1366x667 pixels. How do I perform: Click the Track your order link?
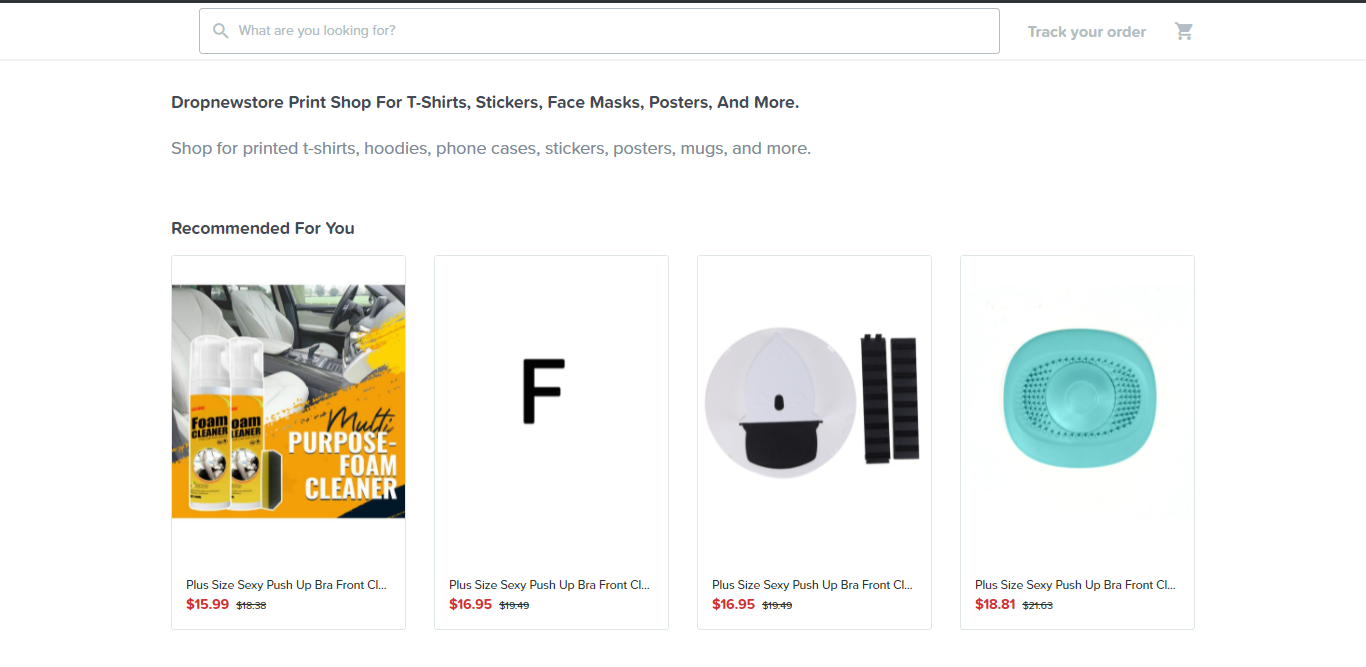pyautogui.click(x=1086, y=32)
